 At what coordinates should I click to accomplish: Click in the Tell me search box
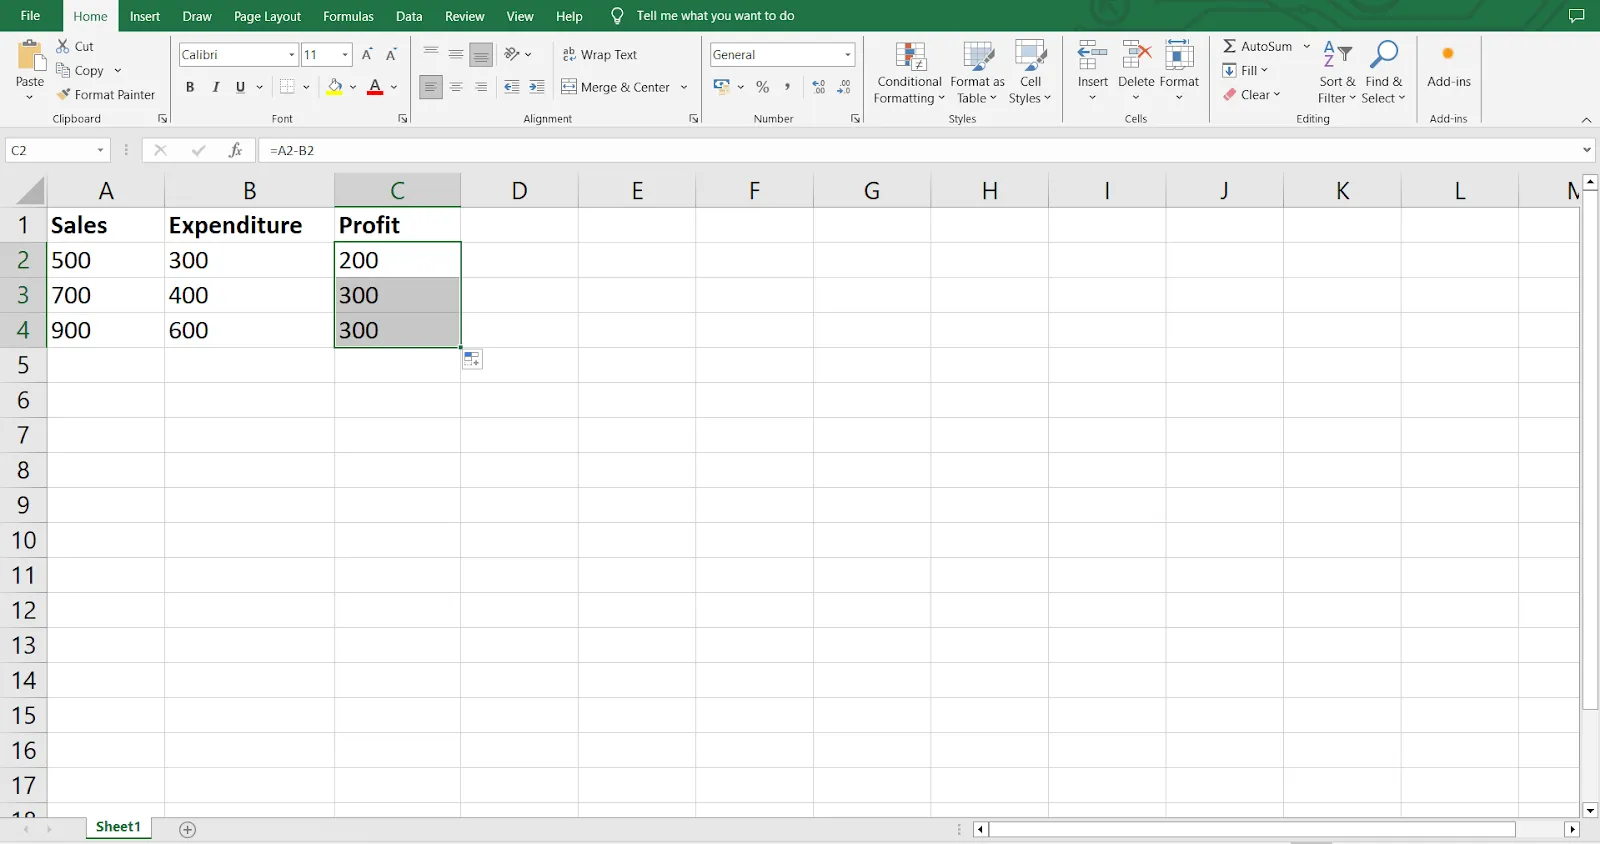(715, 16)
